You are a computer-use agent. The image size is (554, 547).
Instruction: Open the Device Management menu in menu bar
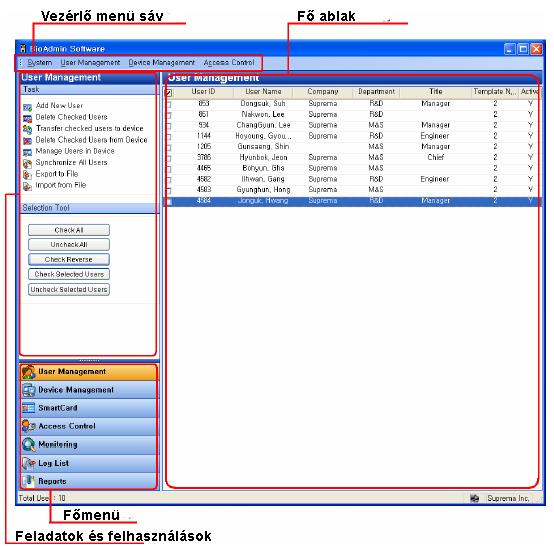point(161,63)
